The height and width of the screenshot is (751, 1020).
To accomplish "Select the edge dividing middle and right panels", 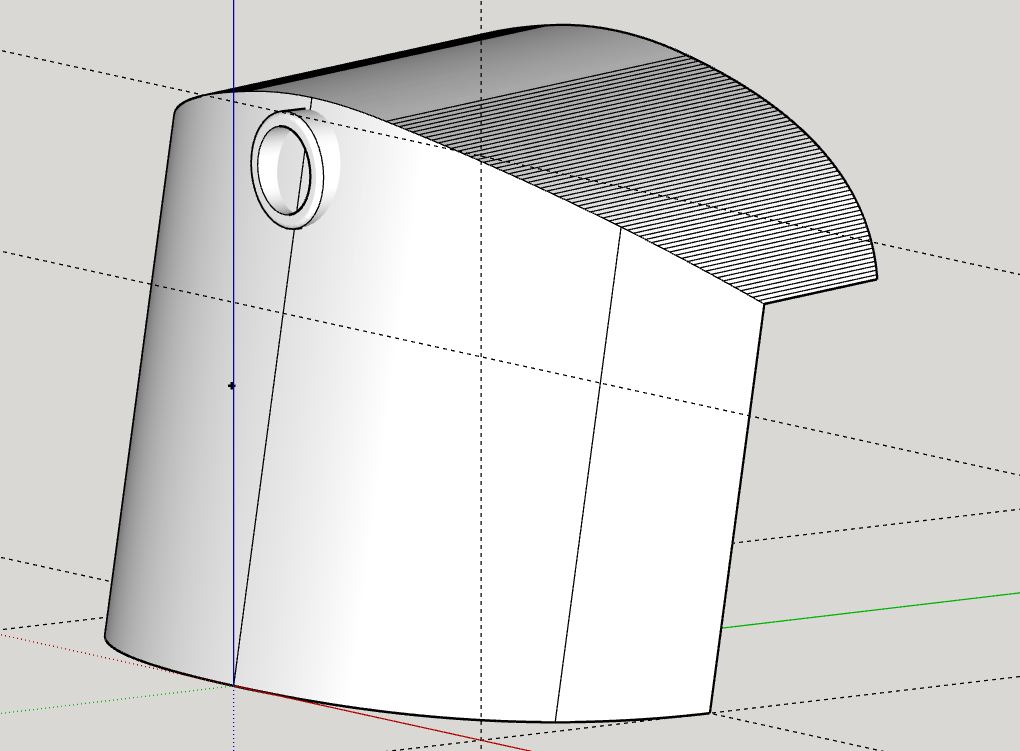I will pyautogui.click(x=590, y=470).
